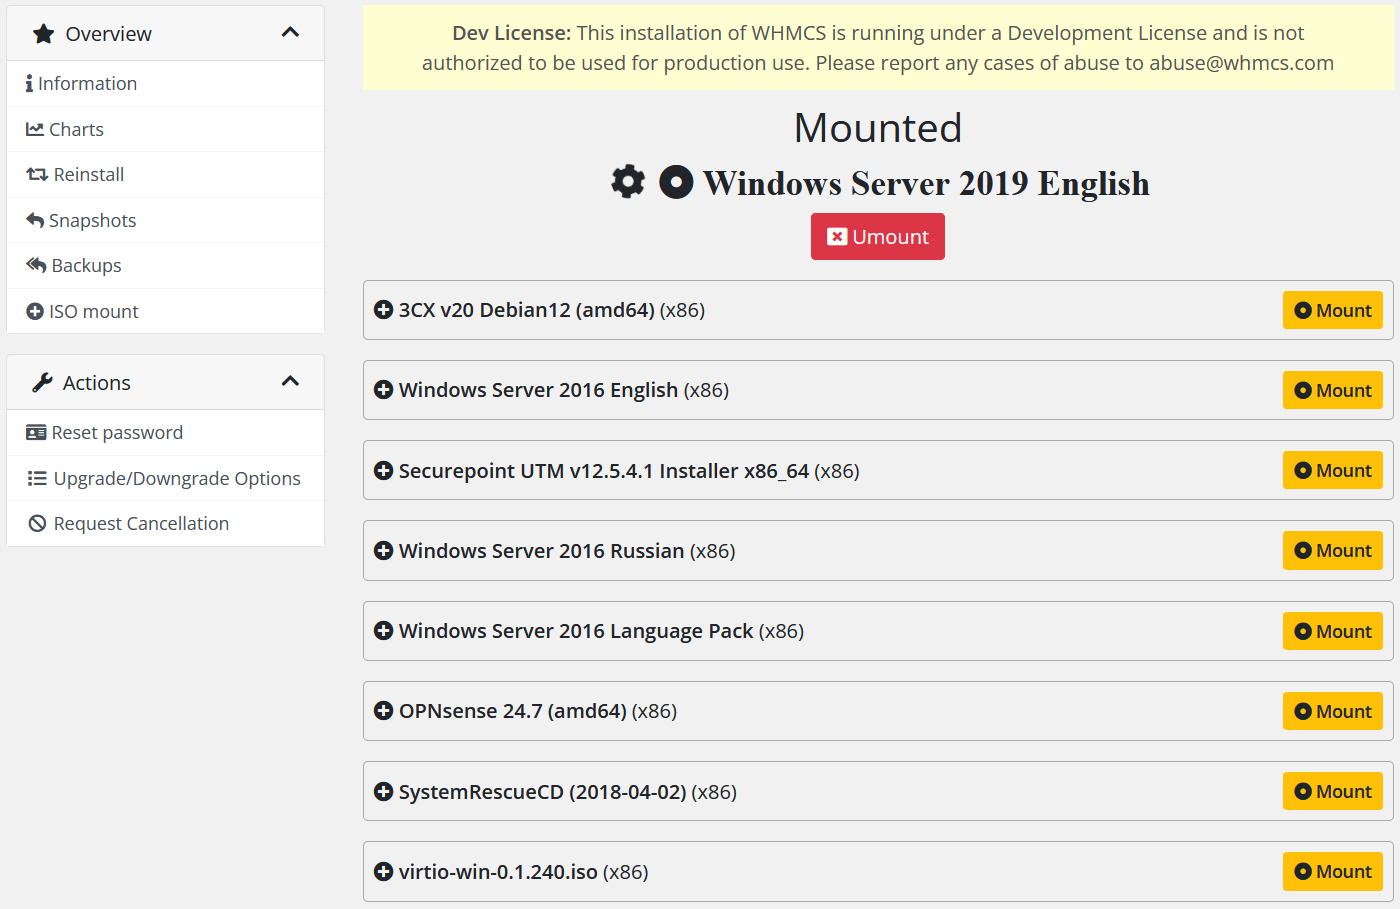
Task: Click the ban icon by Request Cancellation
Action: pyautogui.click(x=37, y=524)
